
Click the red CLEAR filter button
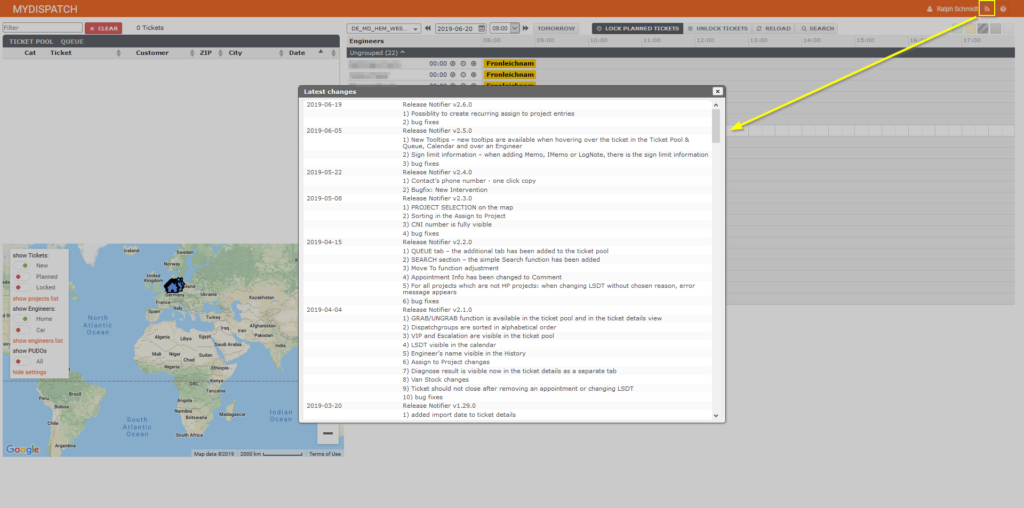coord(103,28)
